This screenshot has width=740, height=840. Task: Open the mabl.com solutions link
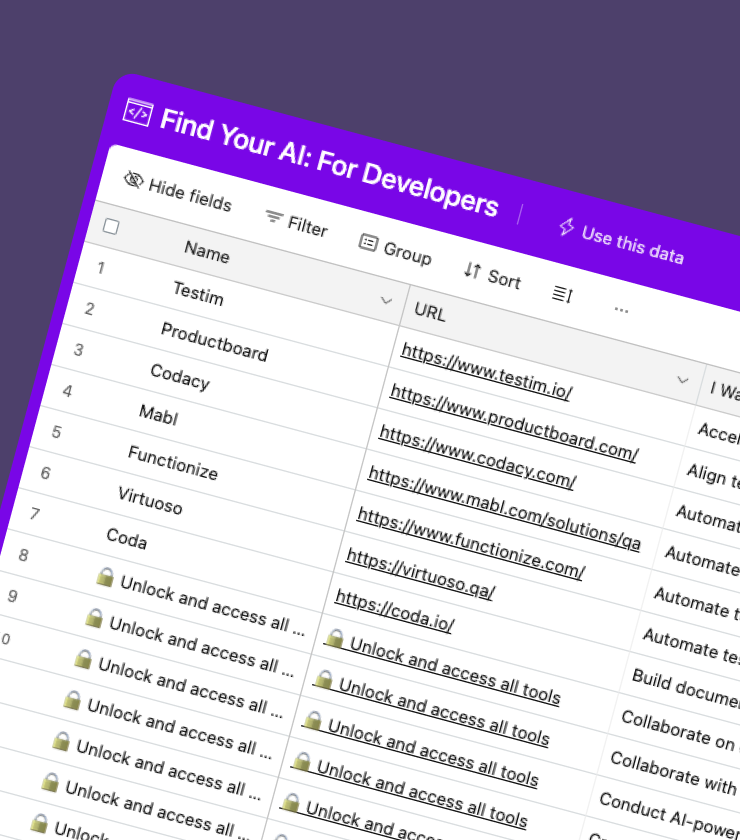(504, 508)
